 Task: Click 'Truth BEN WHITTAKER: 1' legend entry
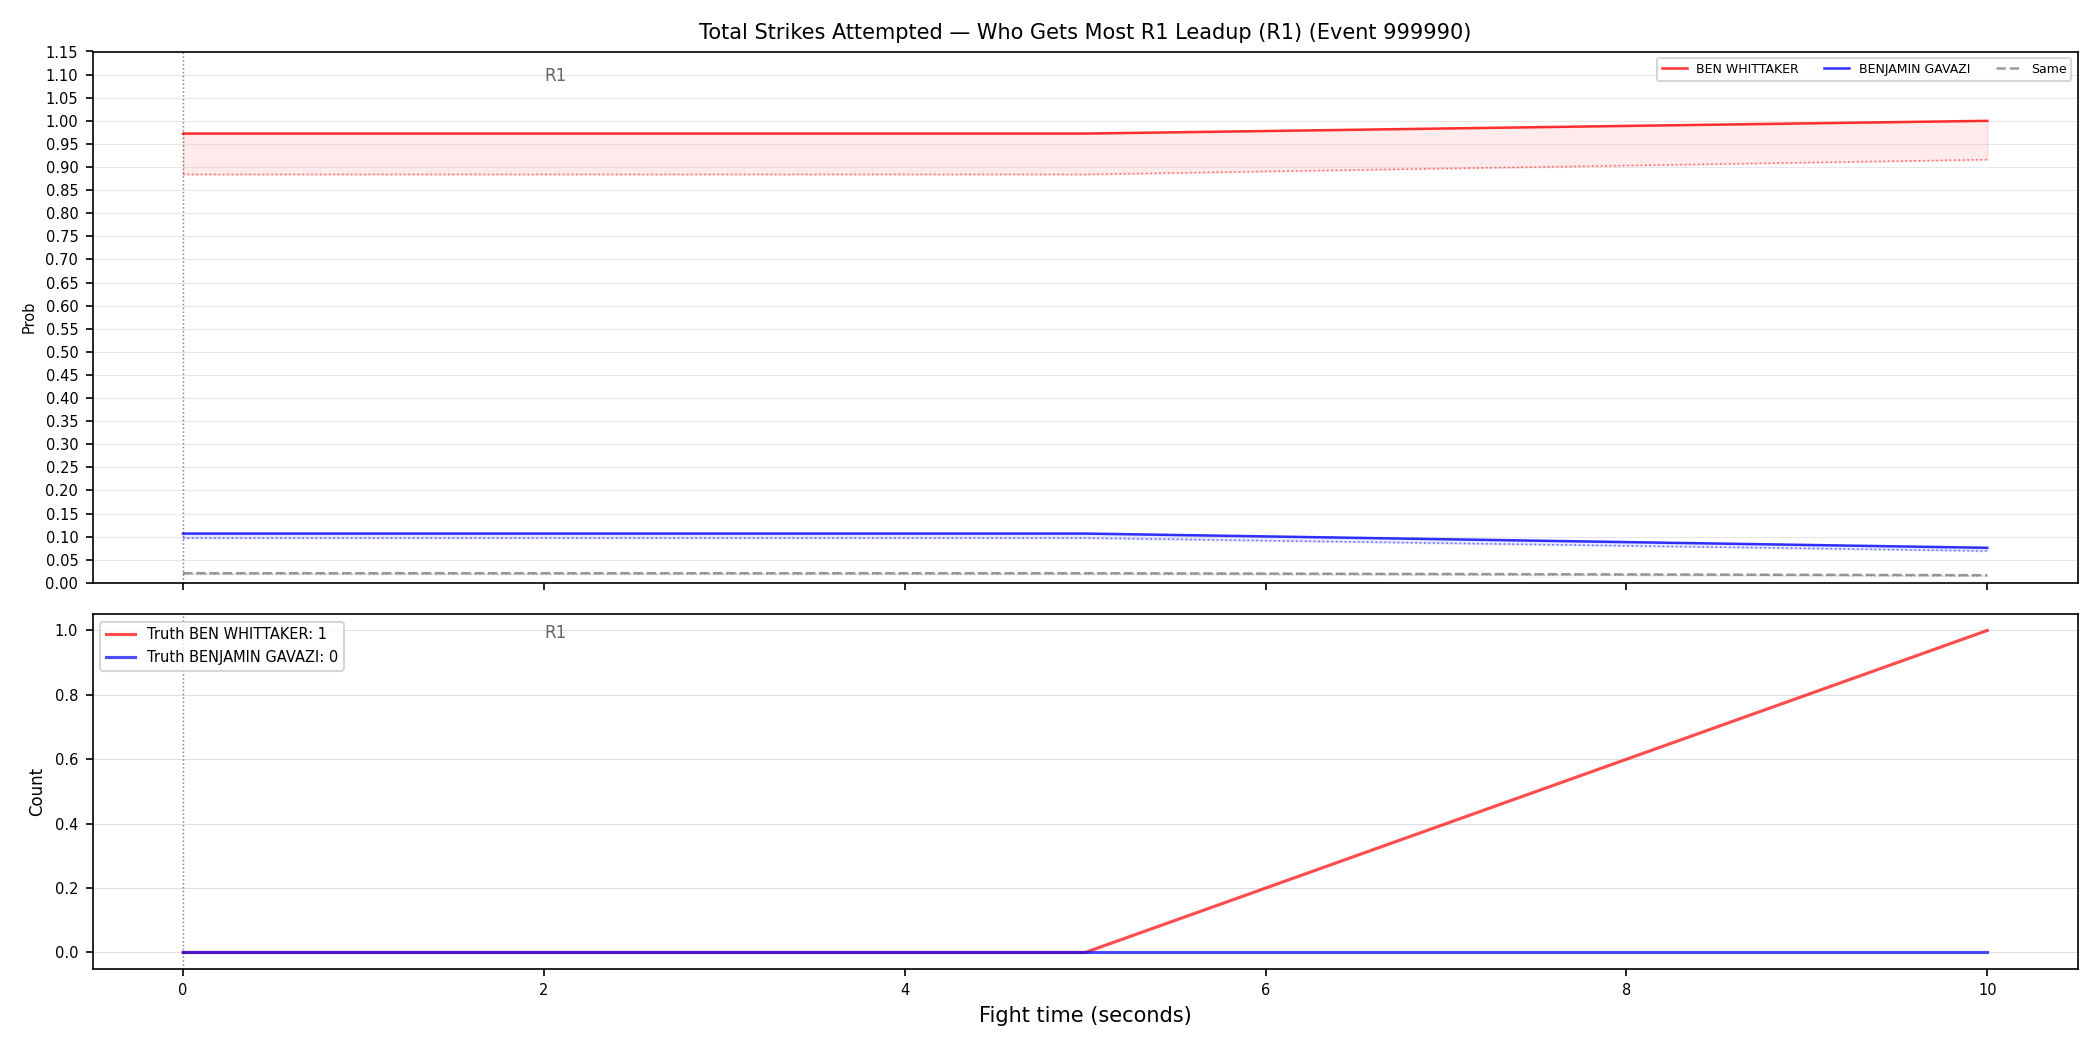point(216,634)
